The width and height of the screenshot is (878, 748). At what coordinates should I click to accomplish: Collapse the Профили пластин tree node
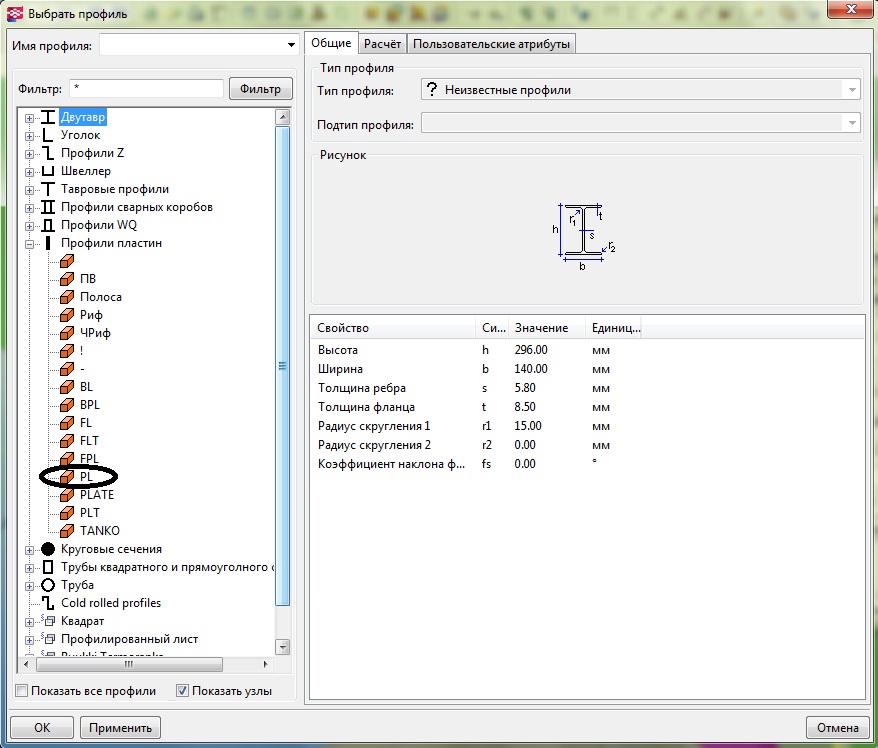(29, 243)
